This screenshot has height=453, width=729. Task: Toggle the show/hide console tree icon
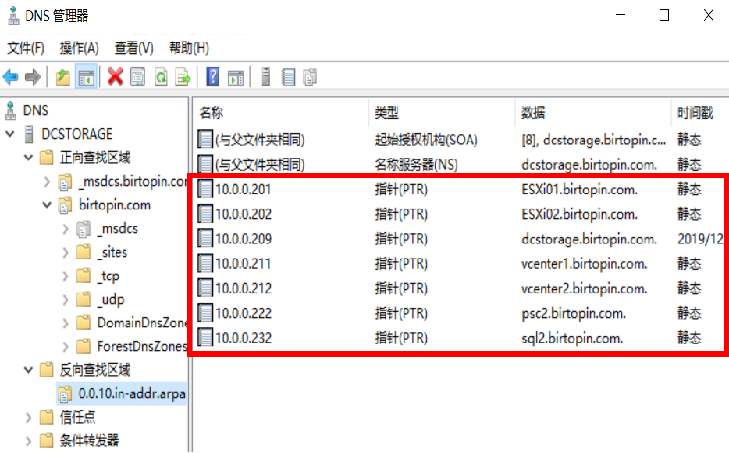click(x=86, y=77)
